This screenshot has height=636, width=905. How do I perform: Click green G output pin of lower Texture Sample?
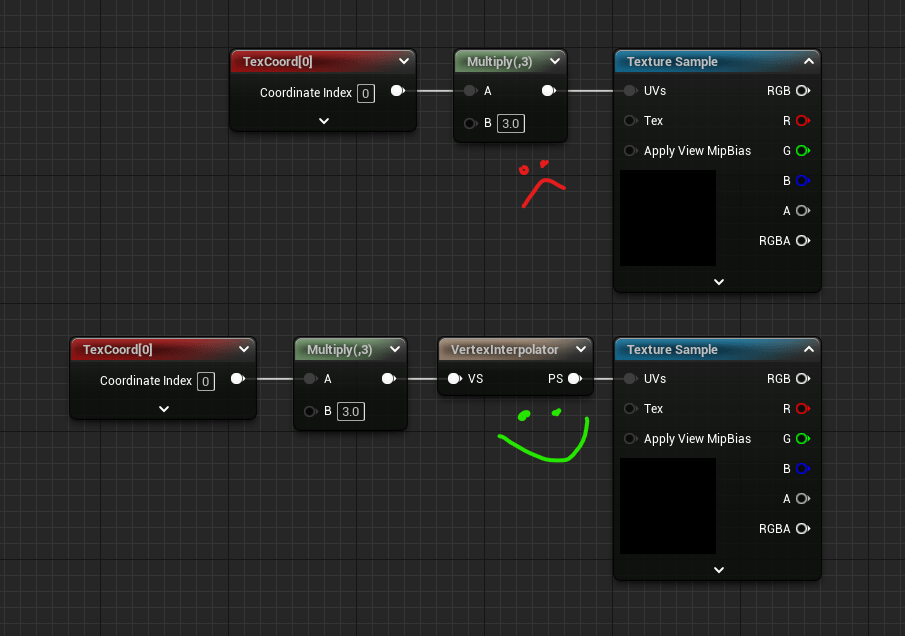click(x=802, y=439)
